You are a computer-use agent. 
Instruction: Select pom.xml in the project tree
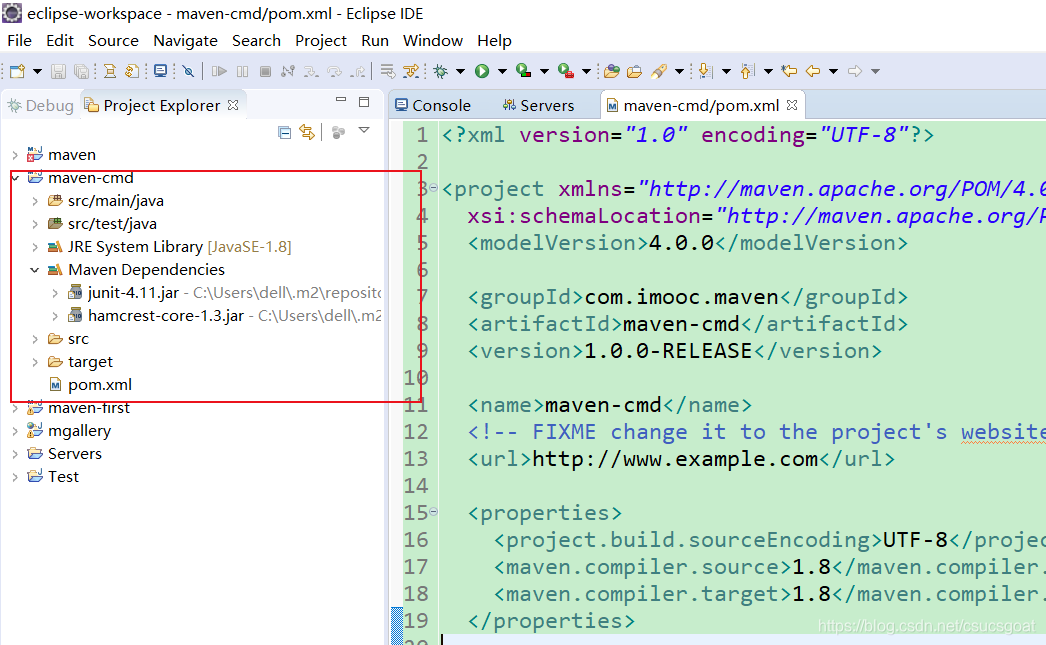pyautogui.click(x=90, y=385)
